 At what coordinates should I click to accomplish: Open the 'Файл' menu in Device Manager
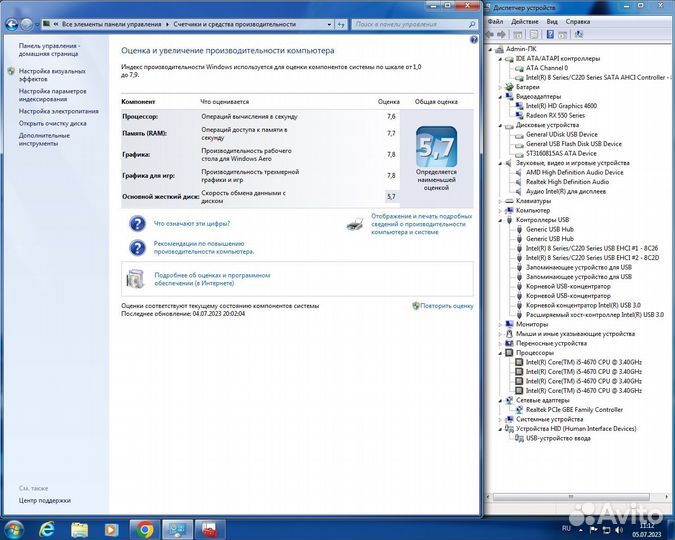coord(495,22)
